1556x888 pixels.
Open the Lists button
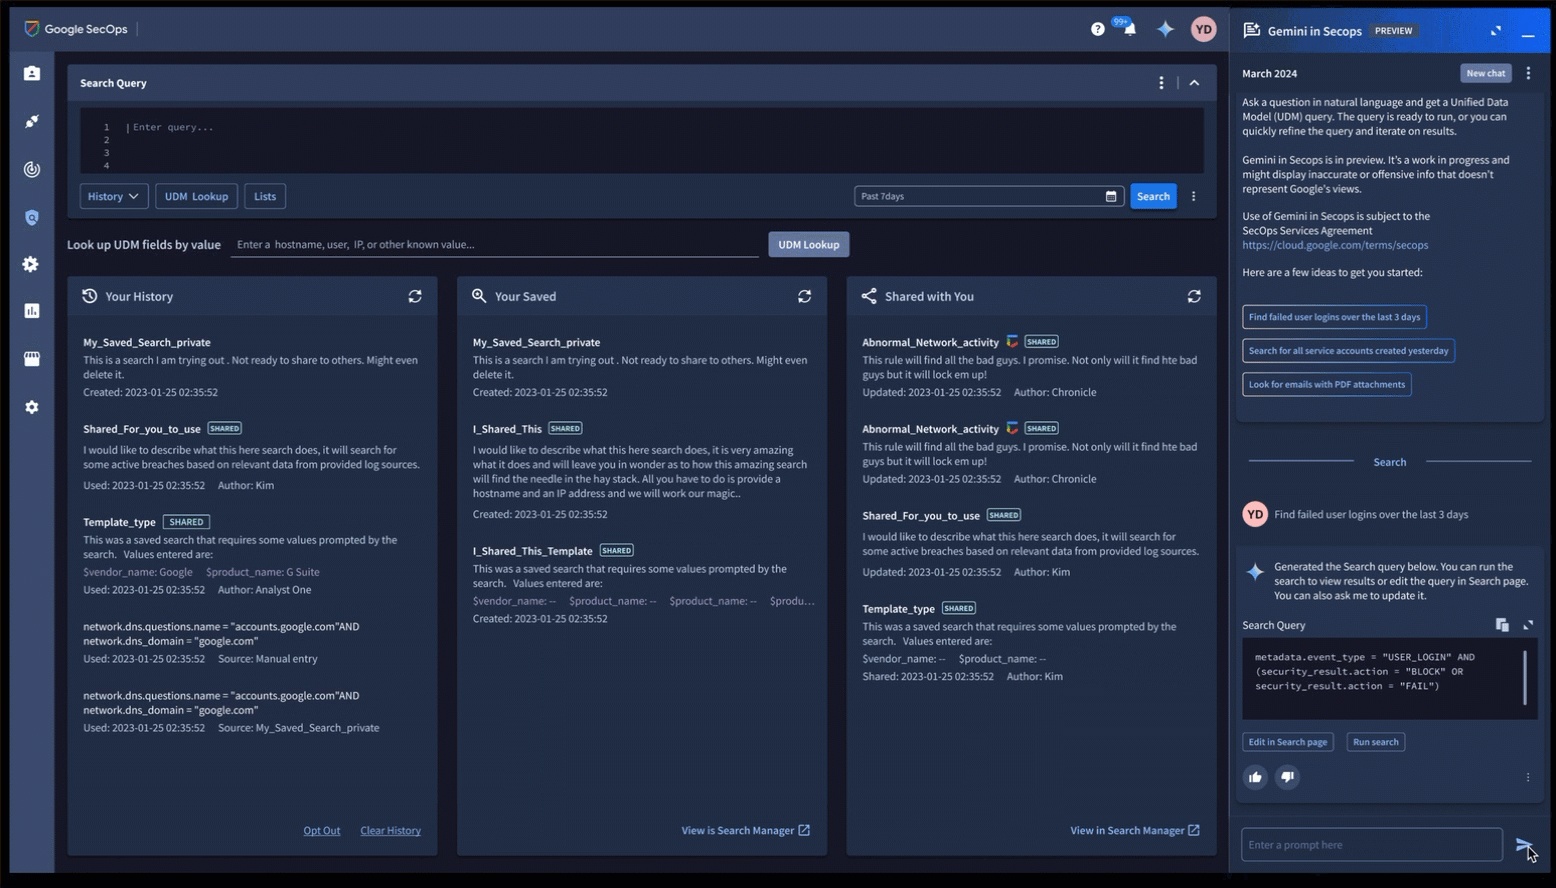265,196
